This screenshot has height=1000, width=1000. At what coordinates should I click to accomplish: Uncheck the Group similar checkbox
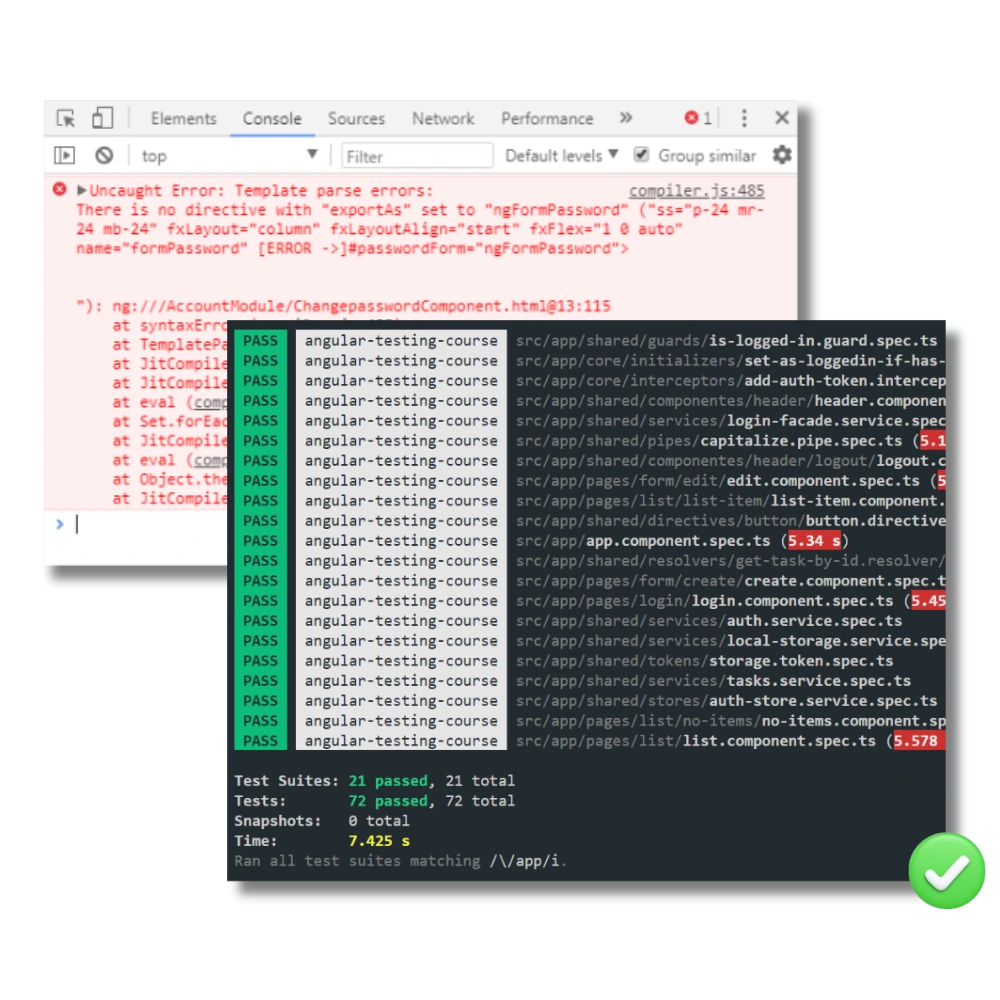pos(641,155)
